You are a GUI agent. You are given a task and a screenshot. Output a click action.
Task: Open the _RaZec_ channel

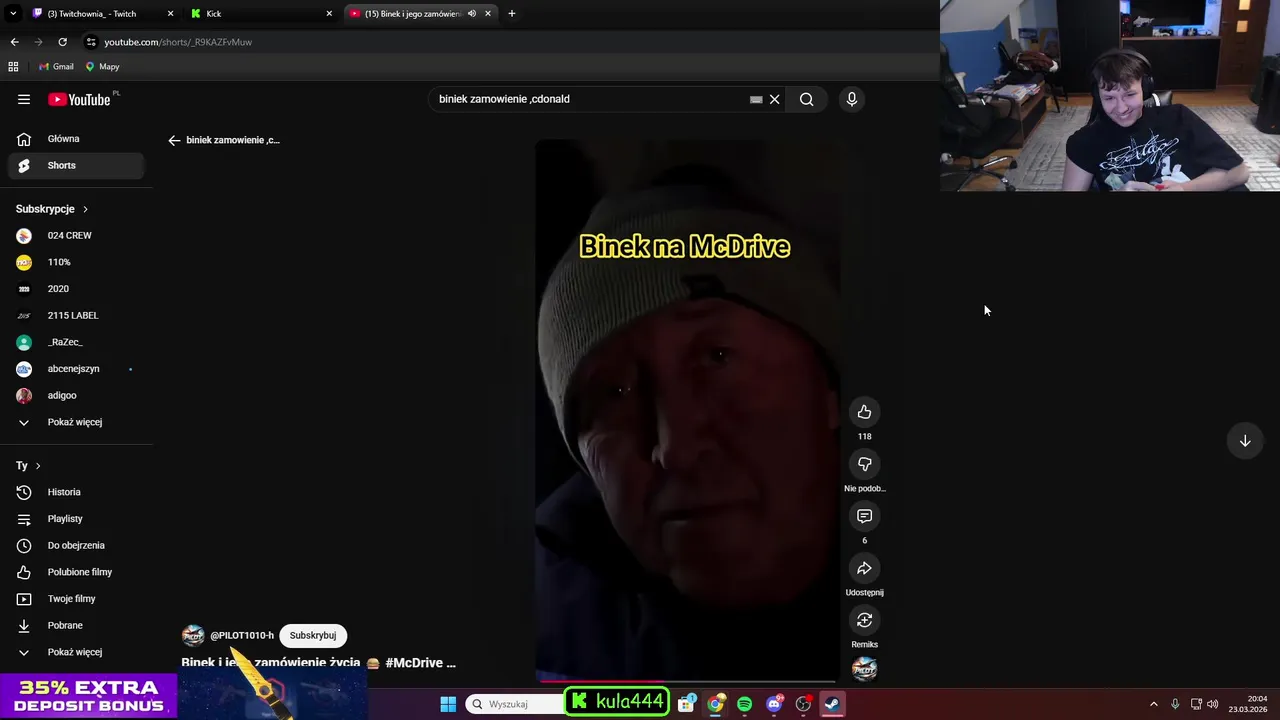[76, 342]
